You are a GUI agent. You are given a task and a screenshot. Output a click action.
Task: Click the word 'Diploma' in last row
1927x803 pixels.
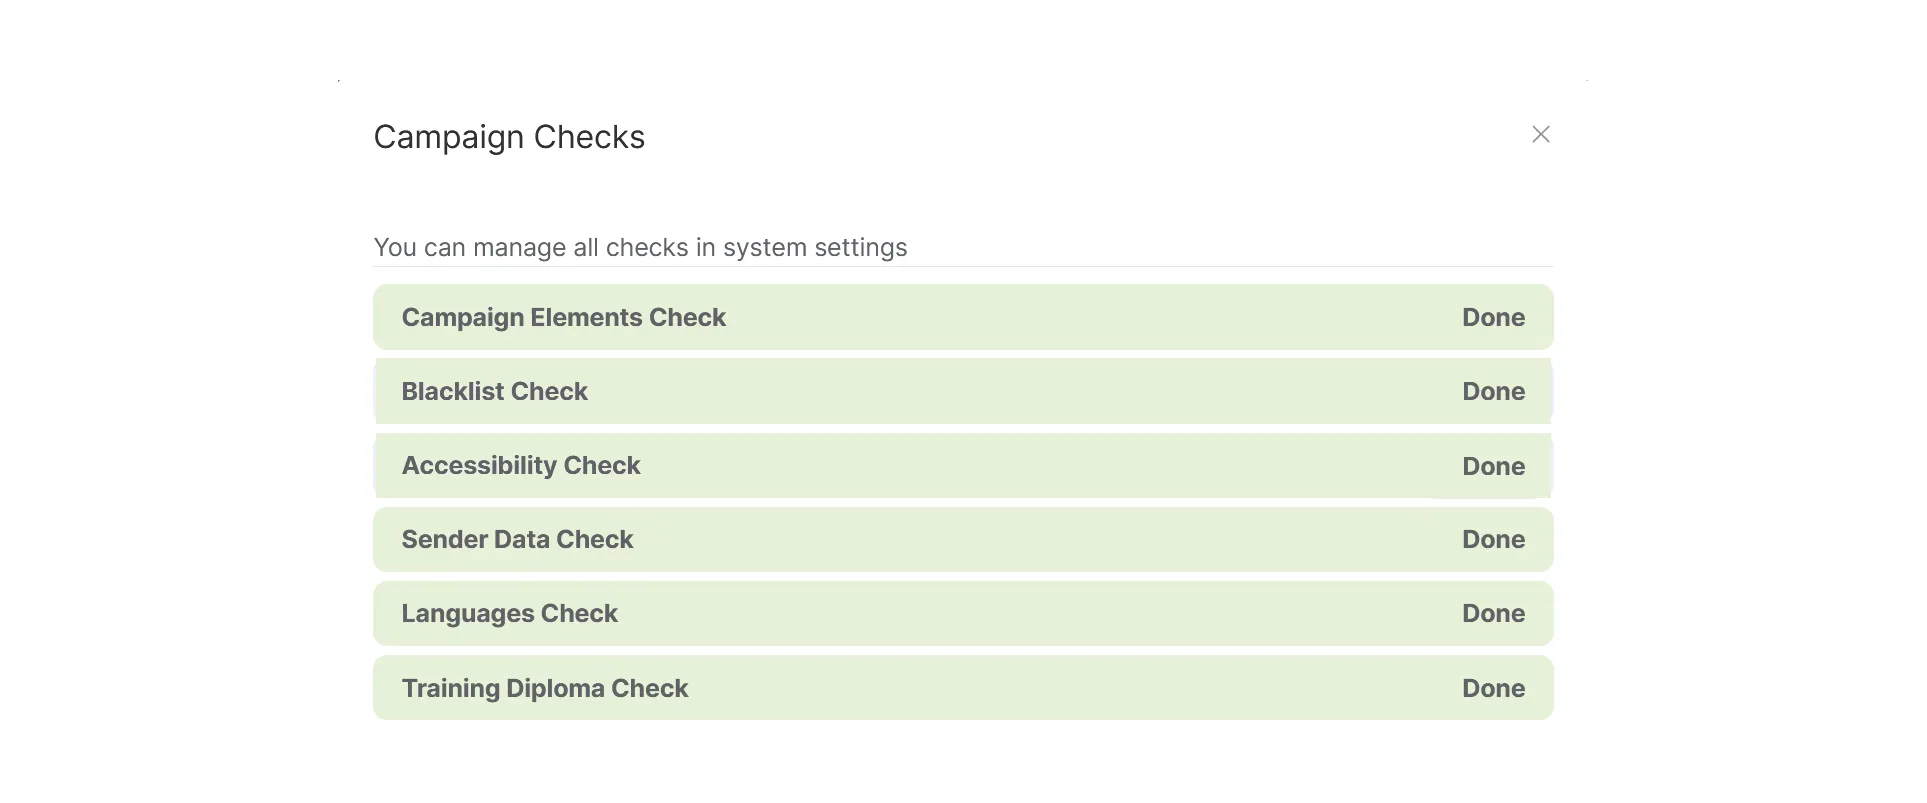(555, 688)
